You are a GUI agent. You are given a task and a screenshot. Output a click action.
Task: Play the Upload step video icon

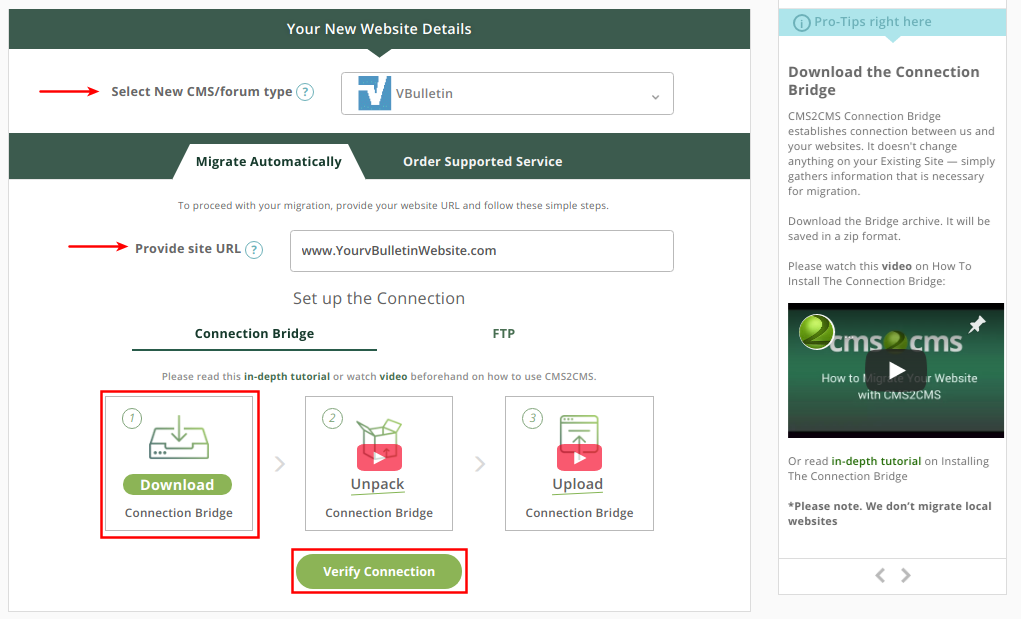[579, 457]
